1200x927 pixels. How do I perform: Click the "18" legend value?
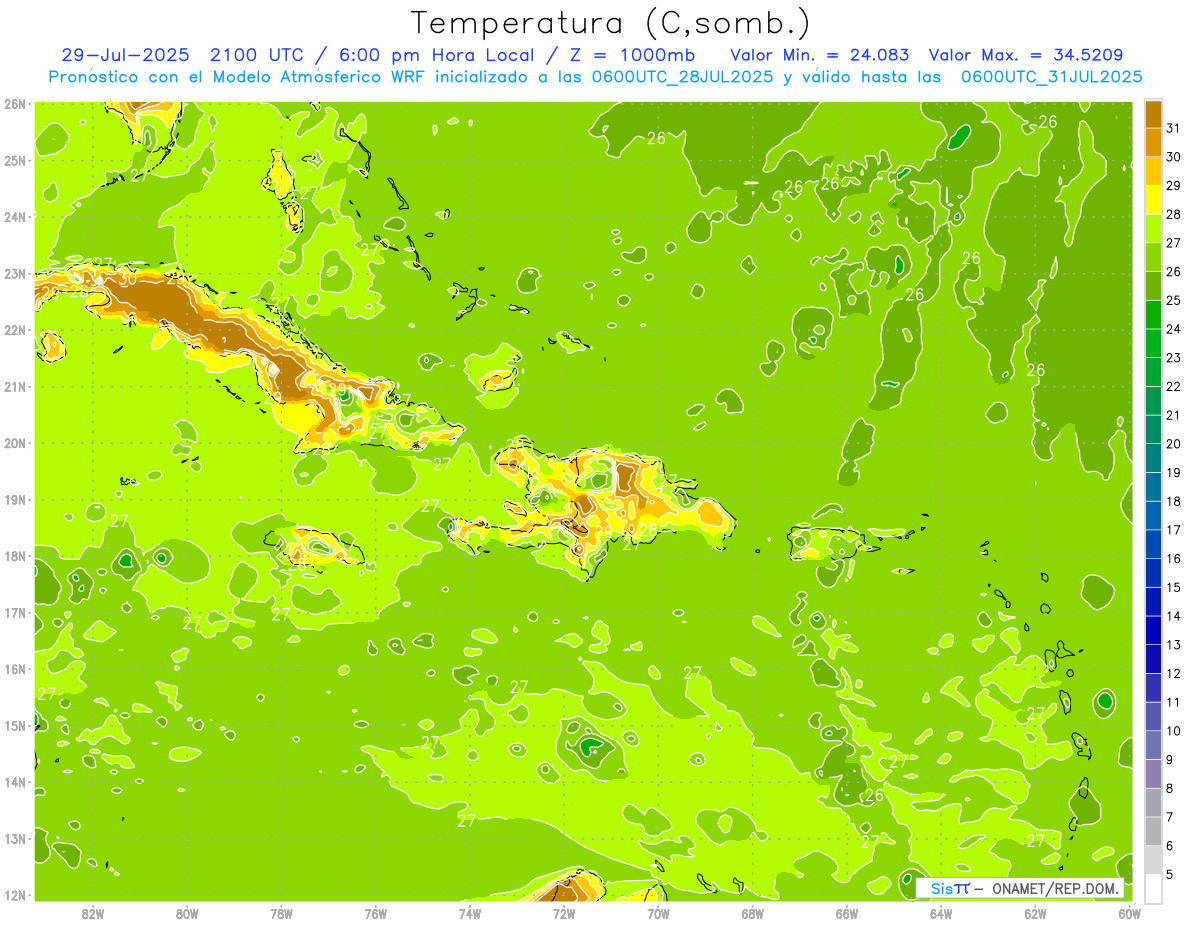point(1174,501)
